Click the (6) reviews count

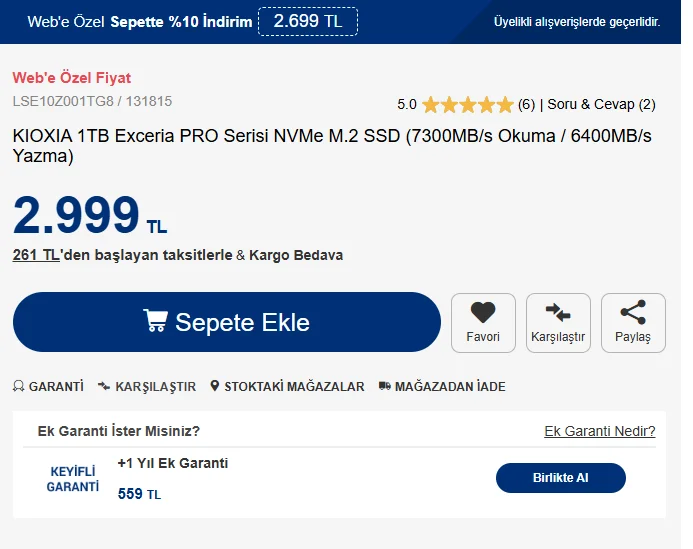(x=526, y=104)
